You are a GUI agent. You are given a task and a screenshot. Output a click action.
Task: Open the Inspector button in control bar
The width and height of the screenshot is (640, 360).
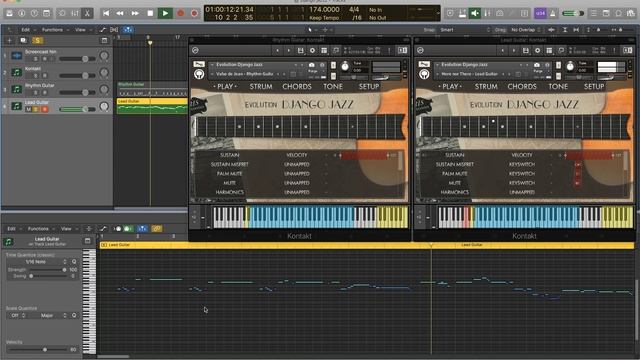(22, 13)
